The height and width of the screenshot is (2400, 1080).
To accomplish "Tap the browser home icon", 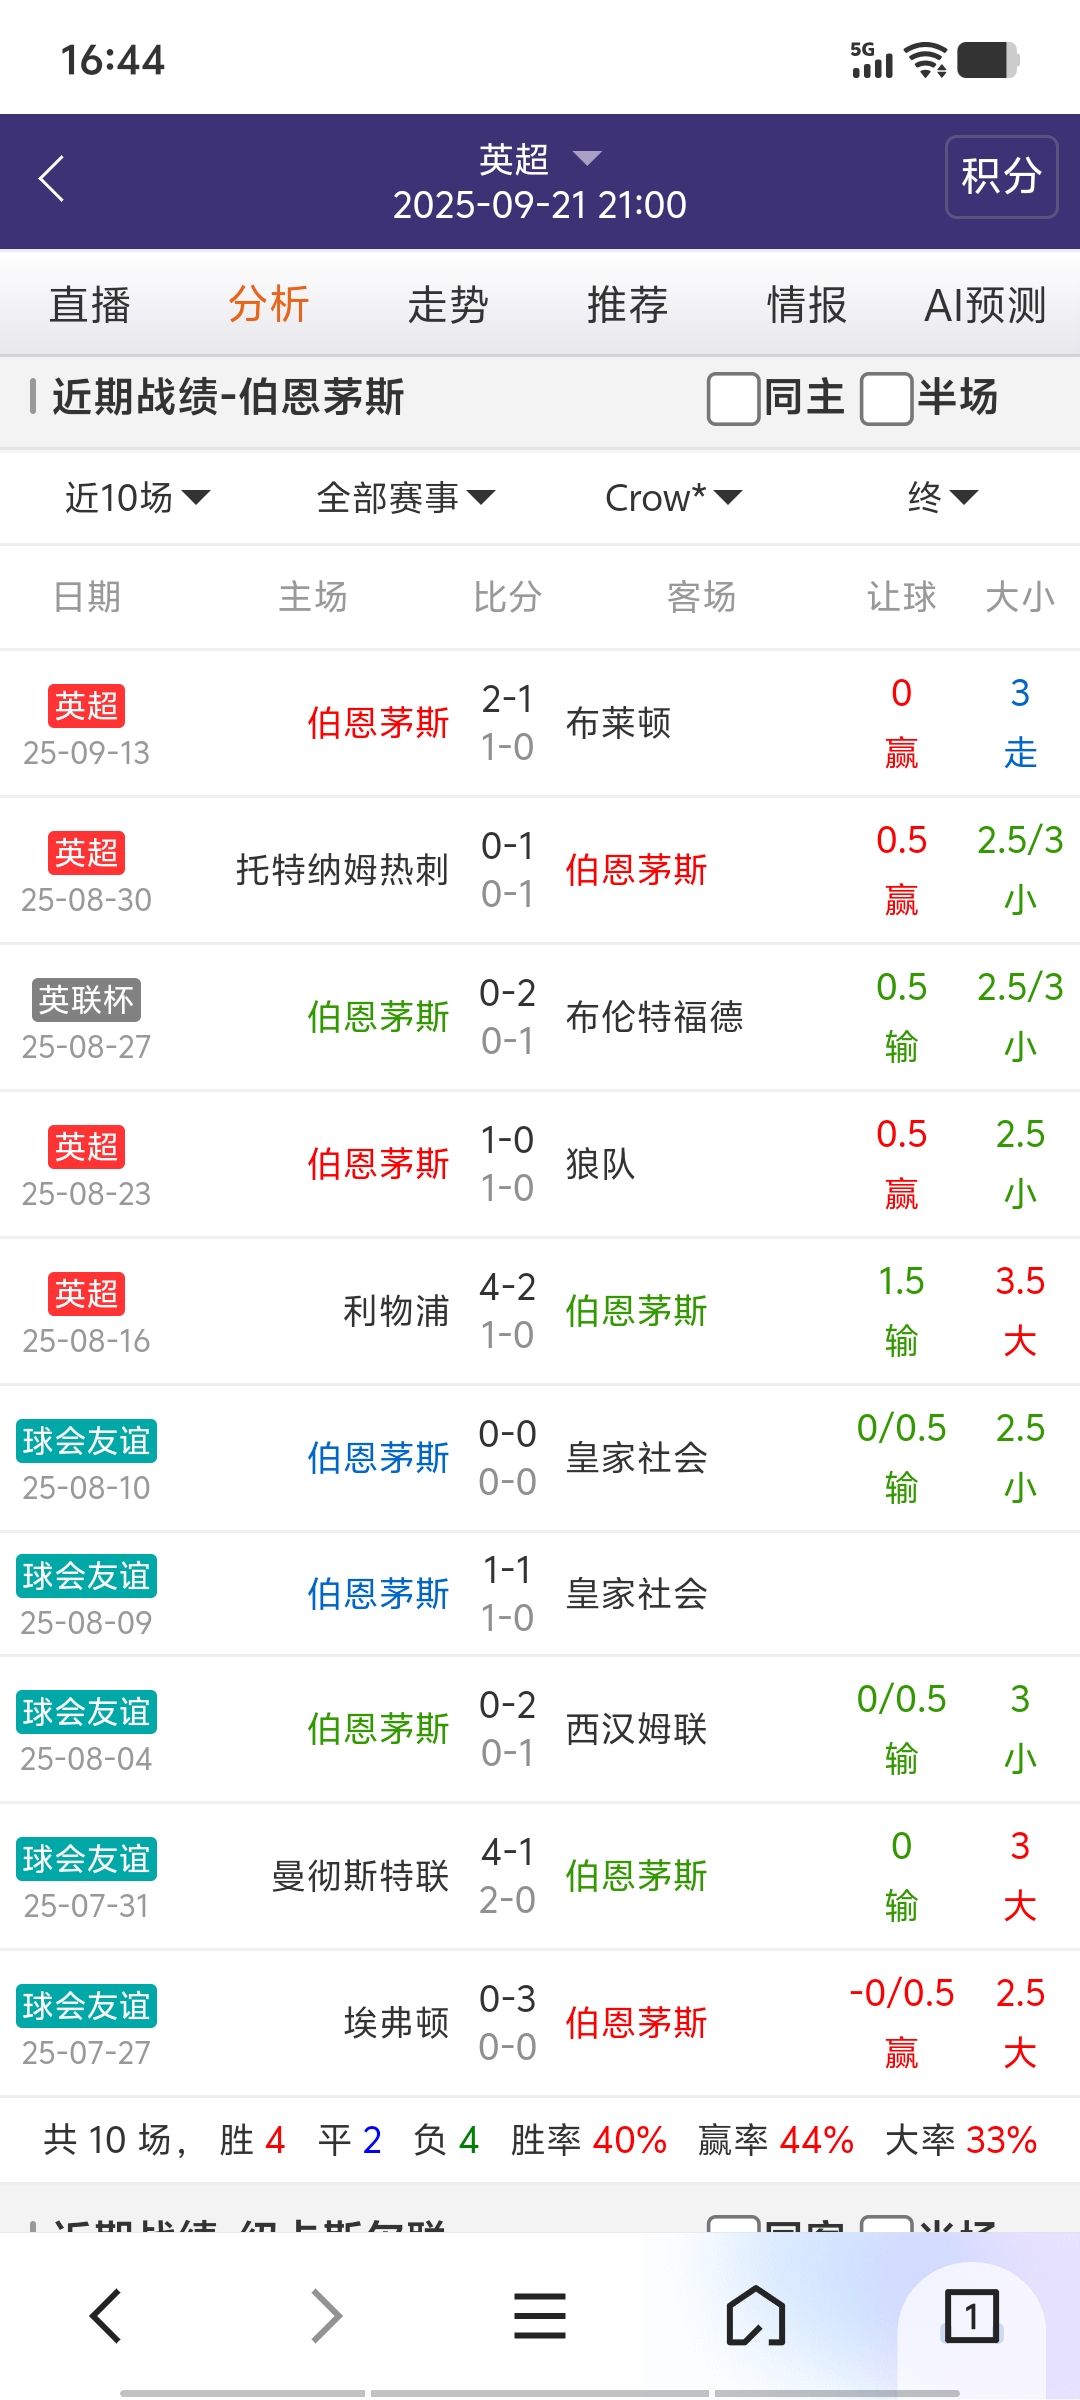I will 755,2316.
